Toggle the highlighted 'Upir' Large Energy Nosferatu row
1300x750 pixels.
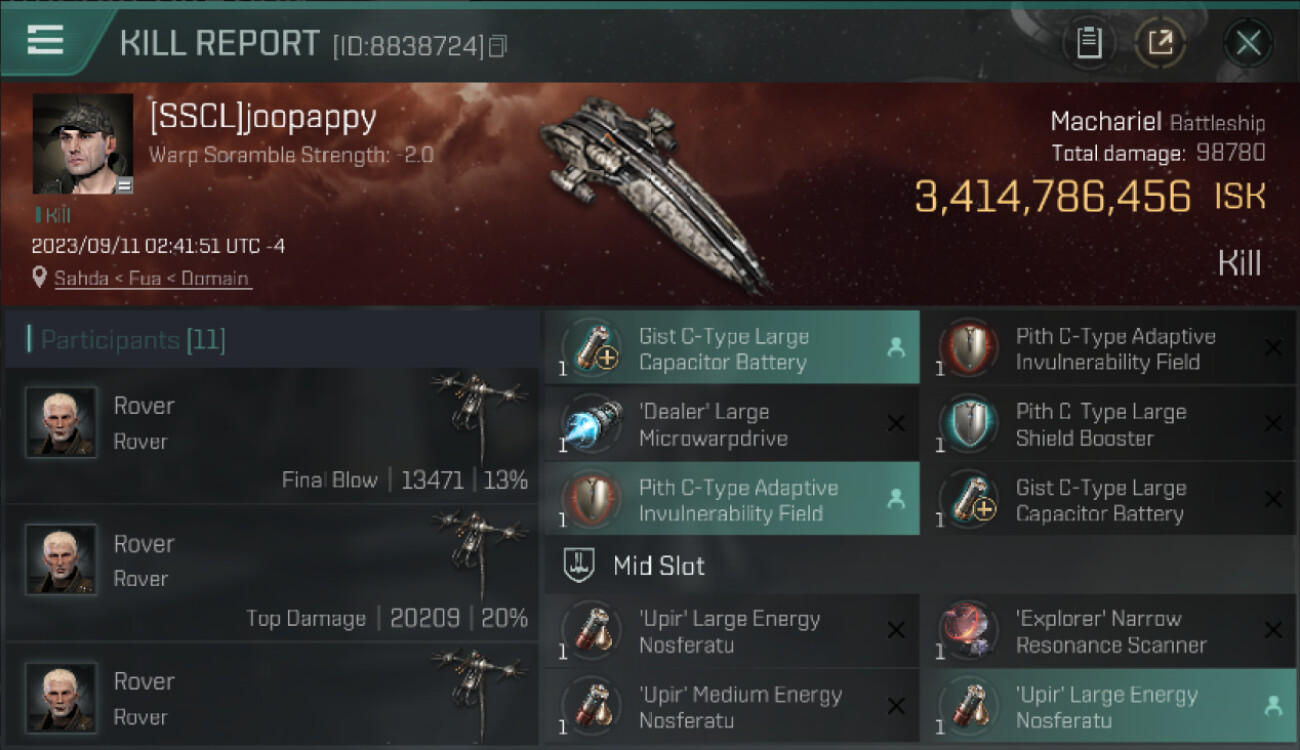pos(1108,707)
